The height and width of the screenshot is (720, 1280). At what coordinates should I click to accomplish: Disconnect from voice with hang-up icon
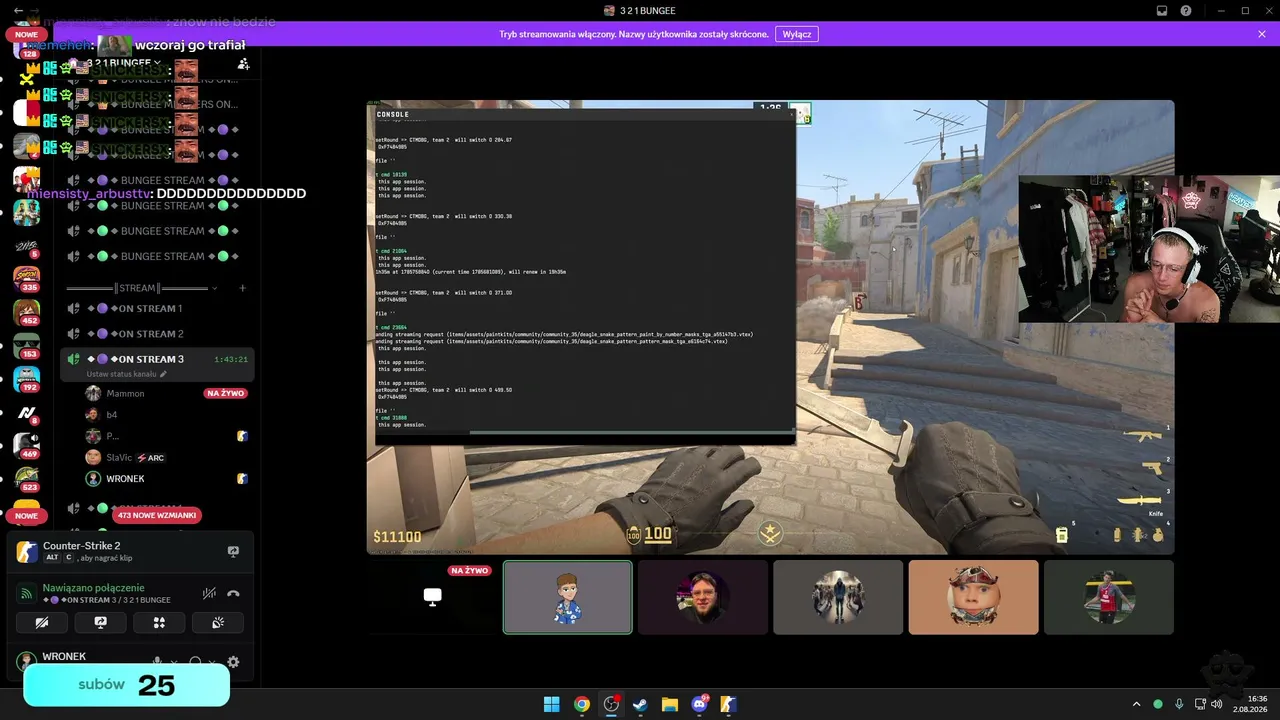click(x=233, y=593)
